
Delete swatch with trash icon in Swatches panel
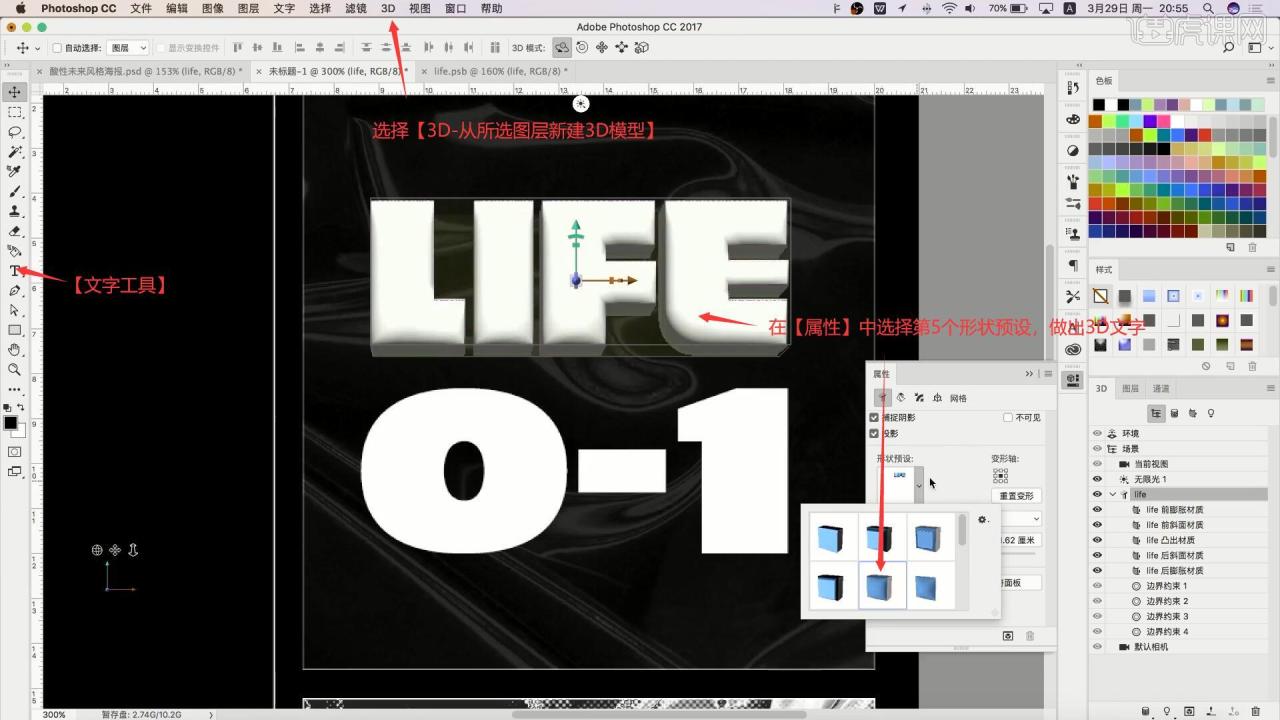coord(1254,247)
